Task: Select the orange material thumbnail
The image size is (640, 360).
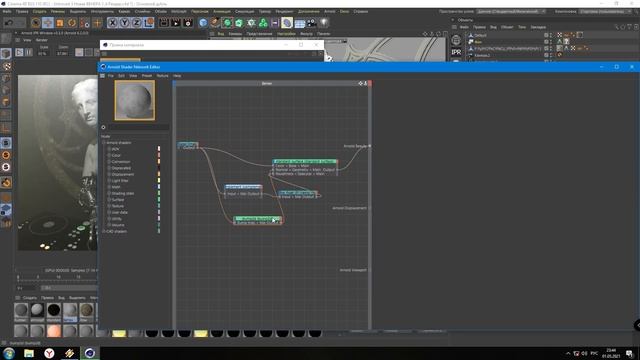Action: tap(53, 330)
